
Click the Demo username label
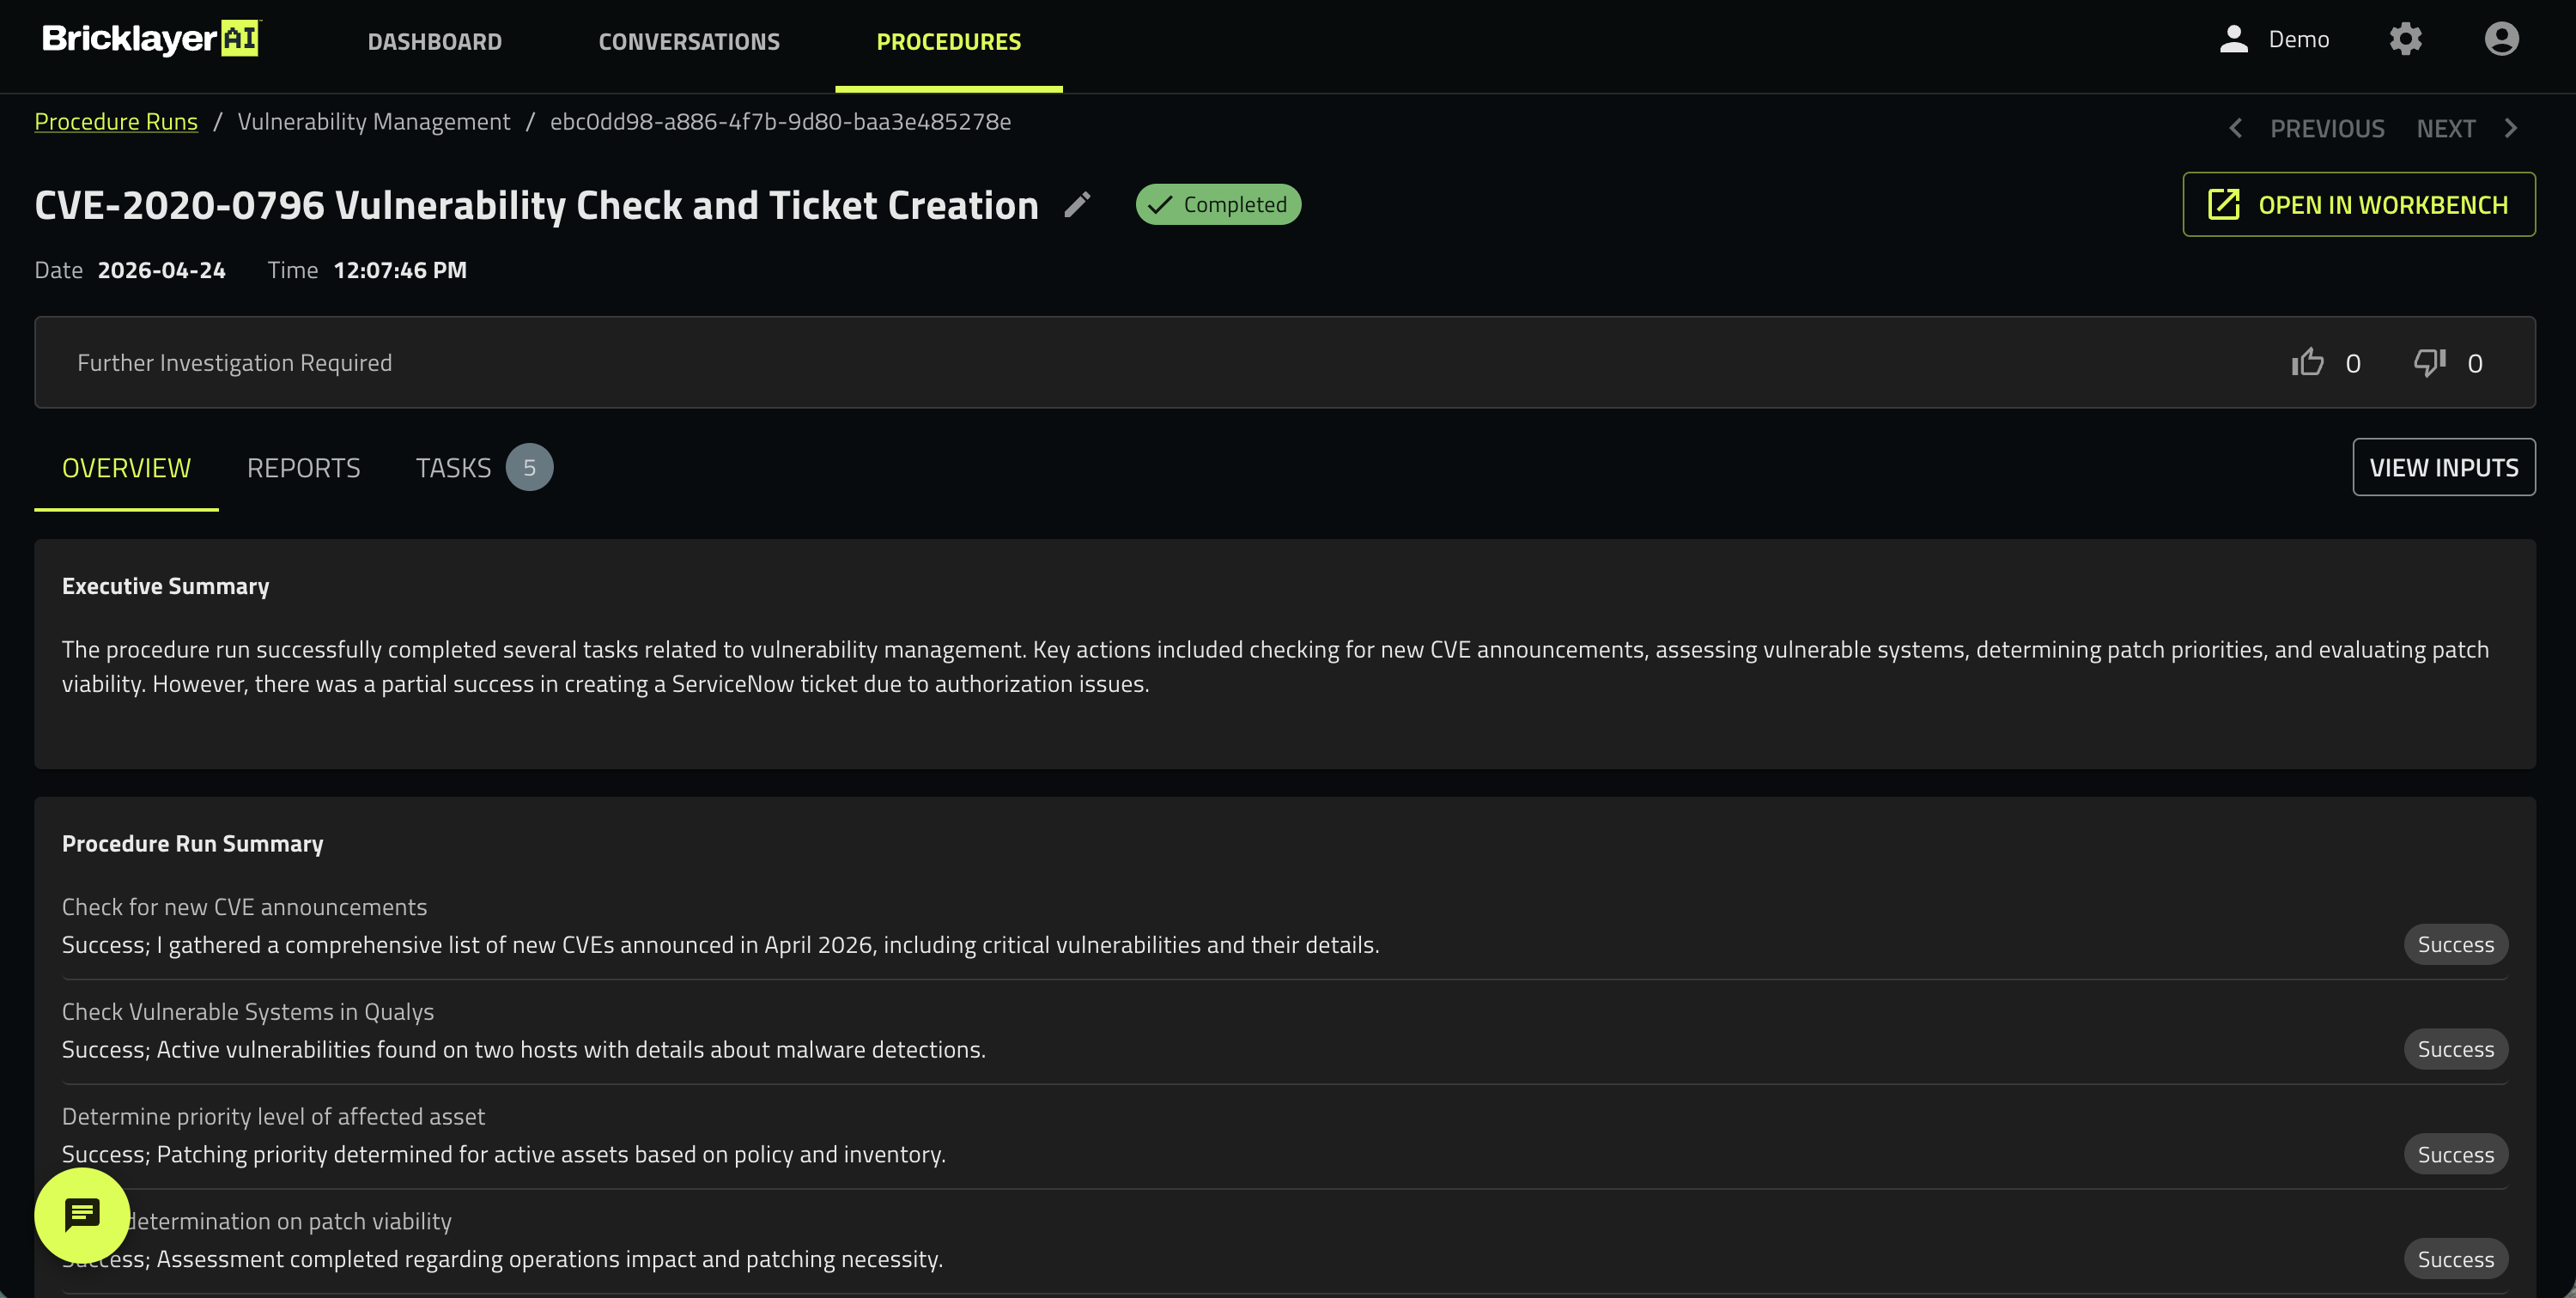click(2298, 39)
